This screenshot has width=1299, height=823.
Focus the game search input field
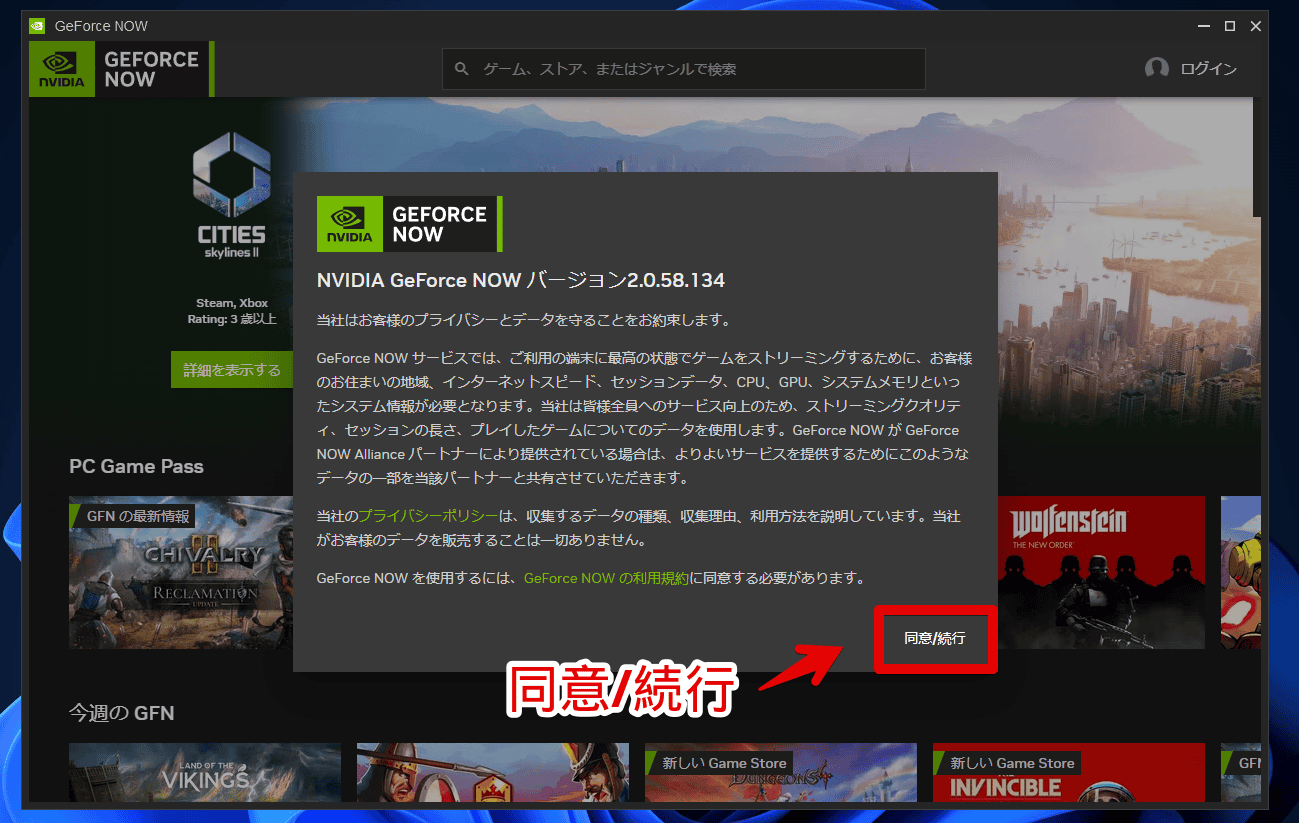(x=684, y=69)
